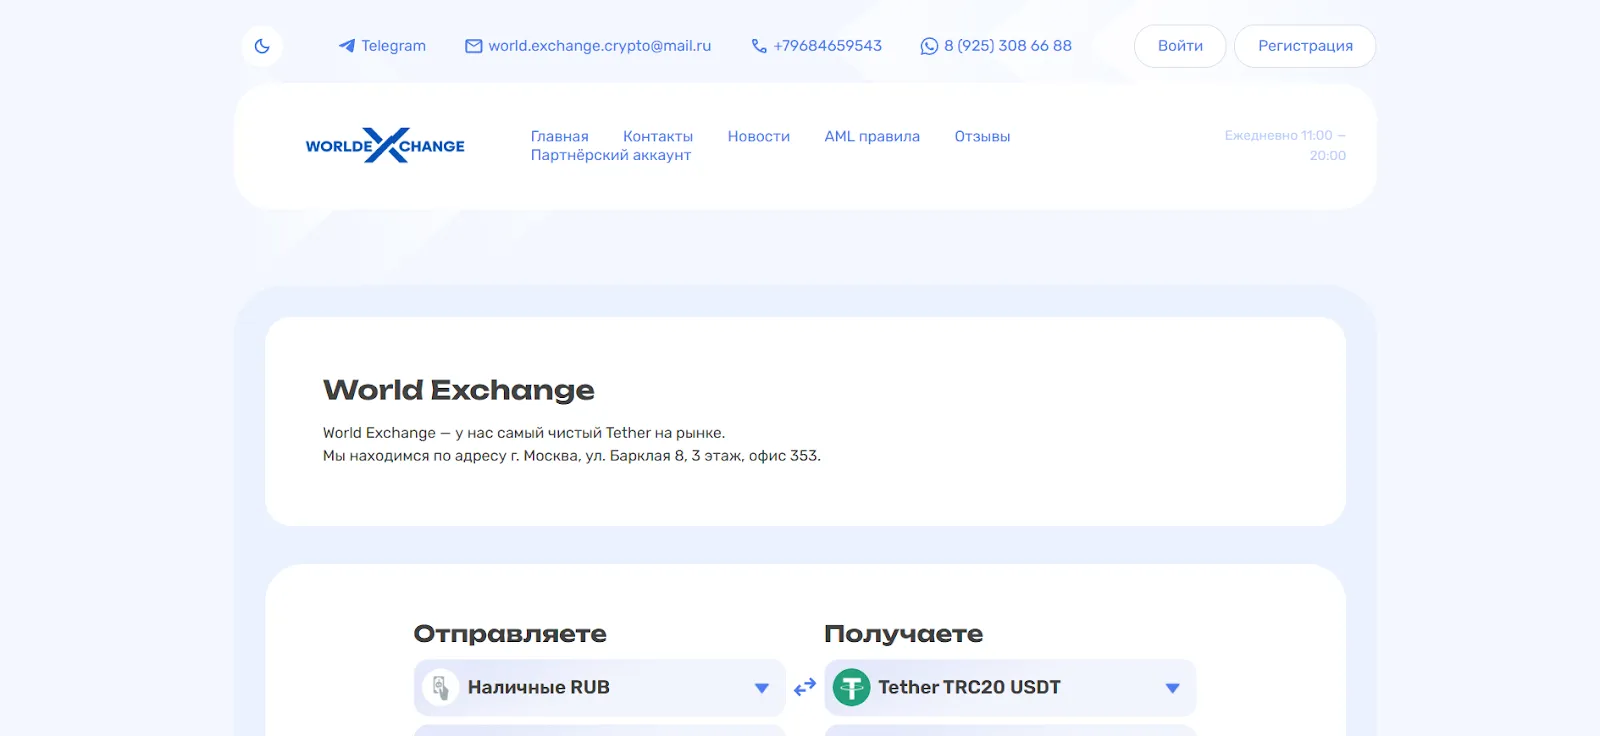This screenshot has height=736, width=1600.
Task: Click the Отправляете heading
Action: point(510,634)
